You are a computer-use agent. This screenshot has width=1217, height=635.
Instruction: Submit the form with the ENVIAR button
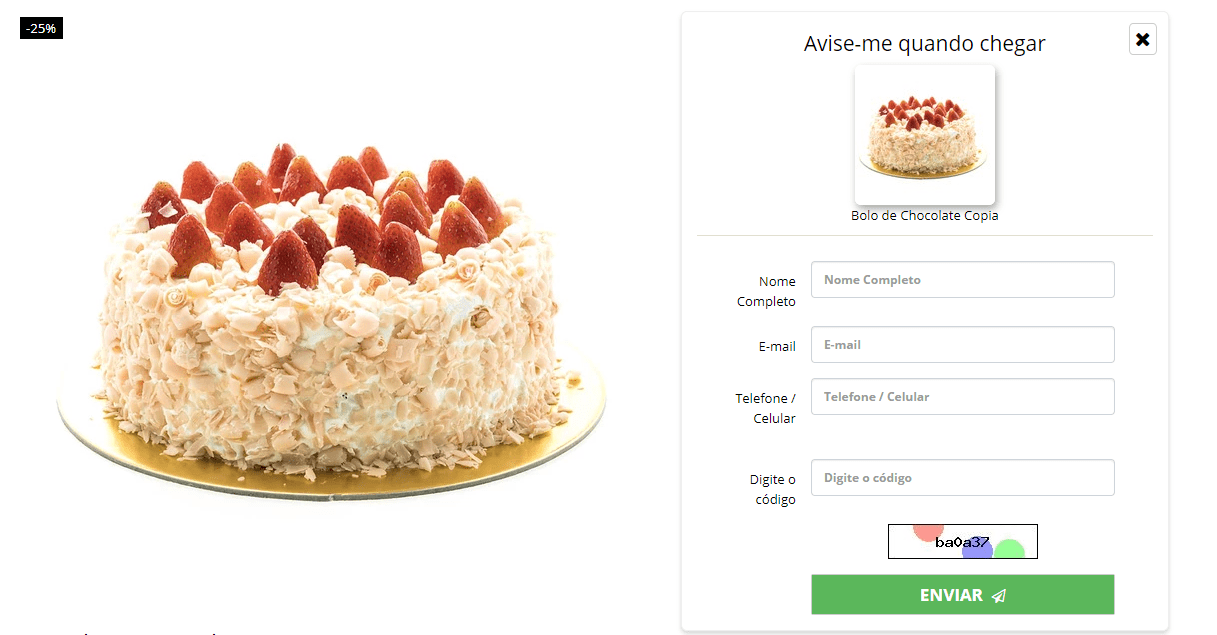pyautogui.click(x=962, y=595)
